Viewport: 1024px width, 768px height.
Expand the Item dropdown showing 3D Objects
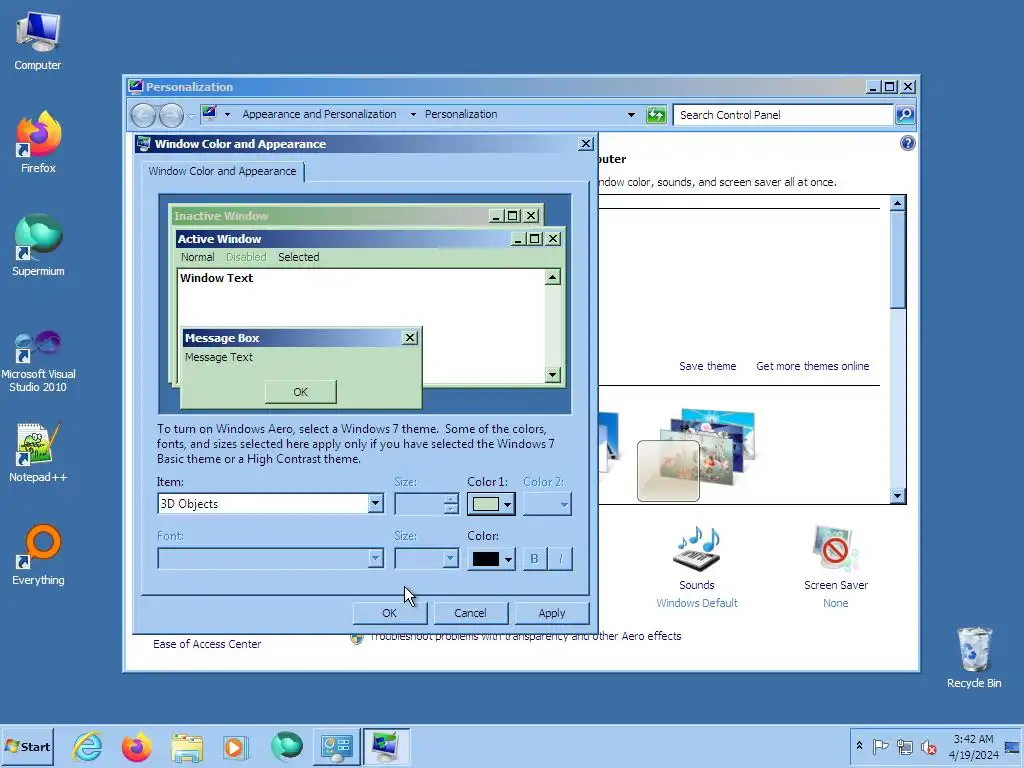click(375, 504)
